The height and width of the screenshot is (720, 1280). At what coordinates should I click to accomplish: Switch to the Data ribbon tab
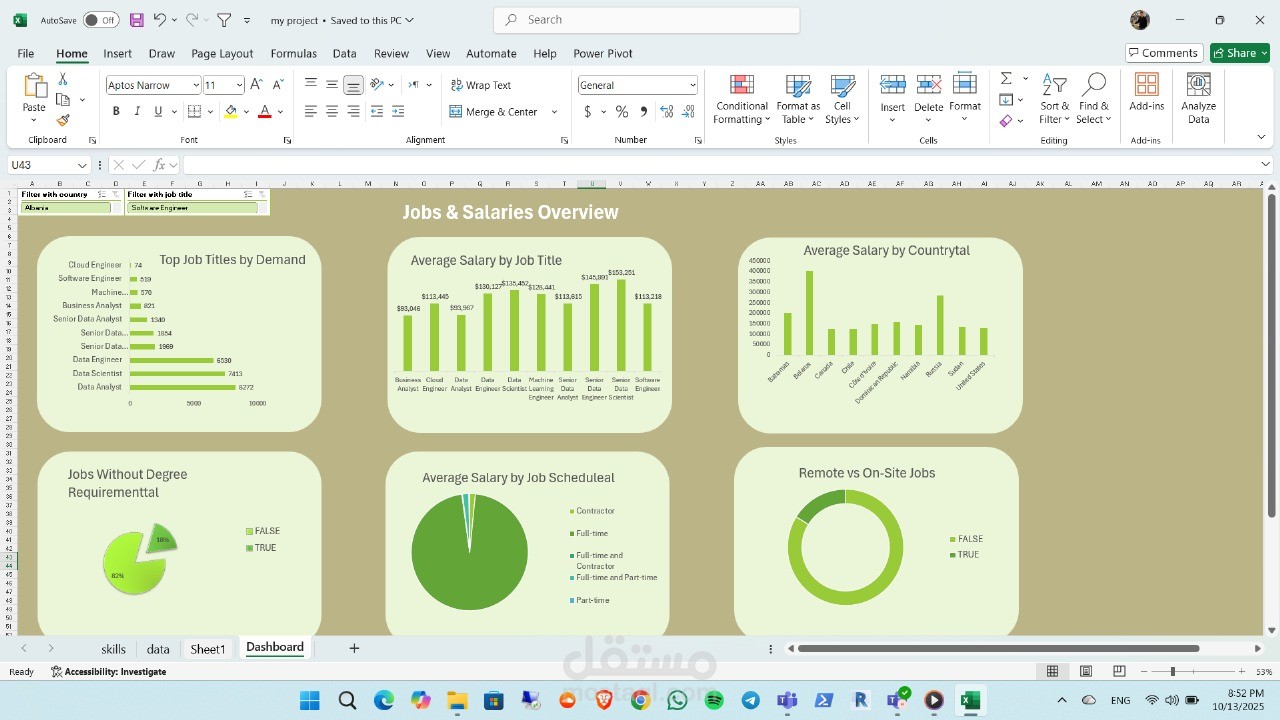pos(344,53)
